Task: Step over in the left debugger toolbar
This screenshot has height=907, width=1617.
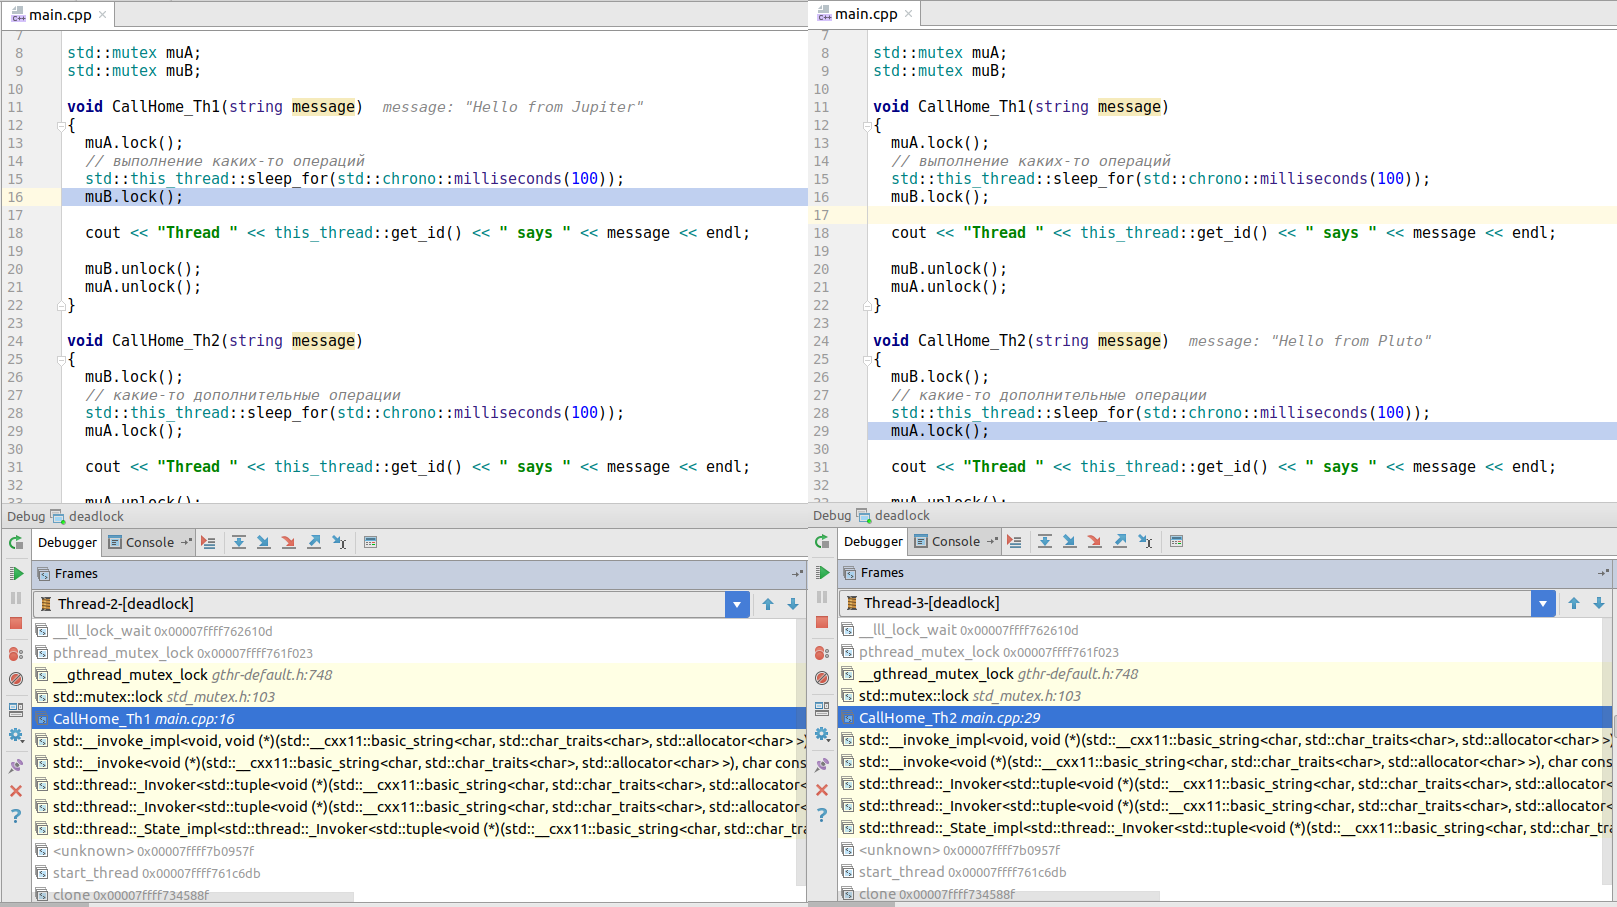Action: [239, 542]
